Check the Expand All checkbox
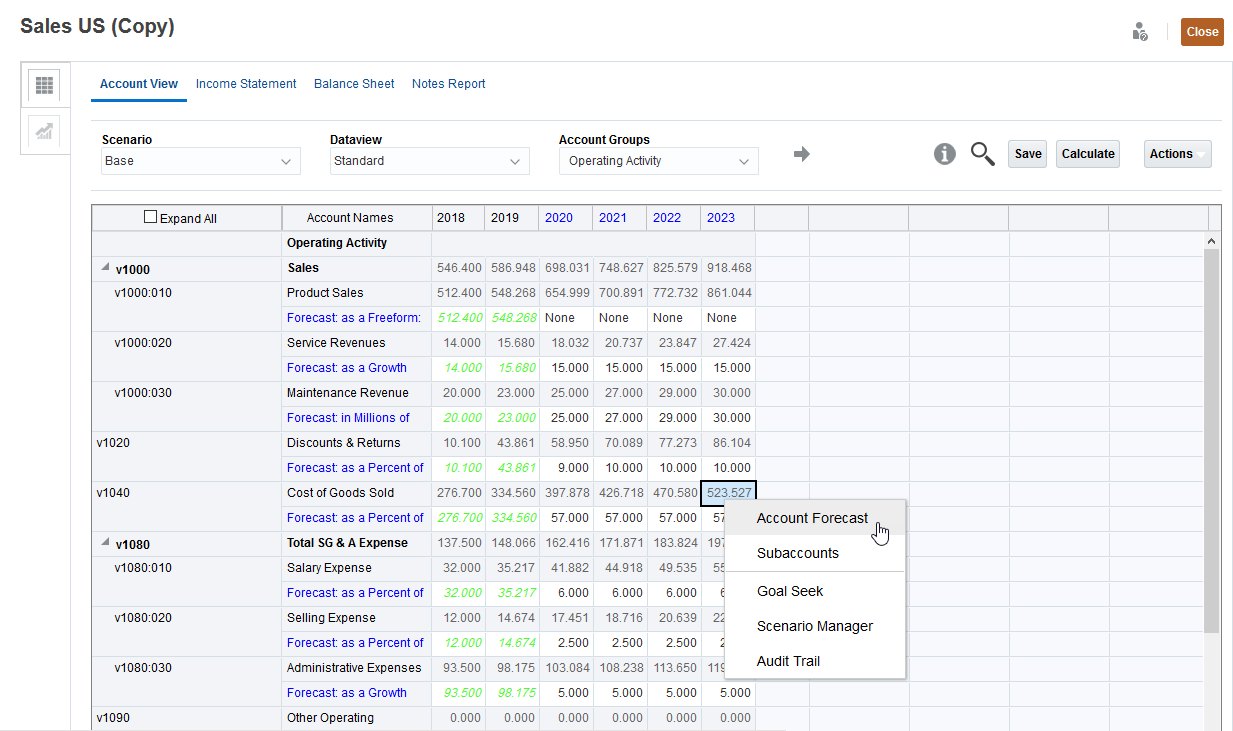1233x731 pixels. pos(150,215)
